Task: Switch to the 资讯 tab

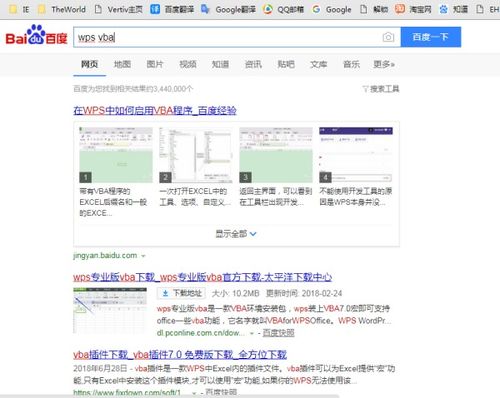Action: coord(253,64)
